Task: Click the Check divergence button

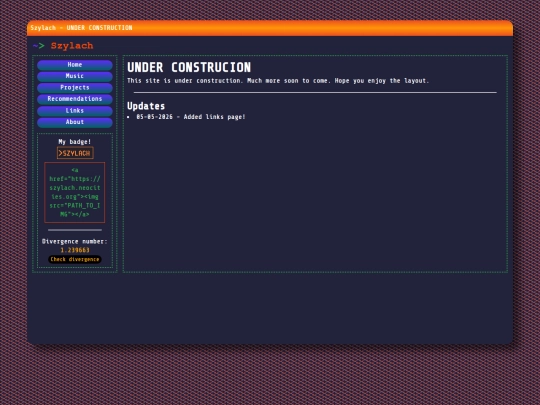Action: coord(75,259)
